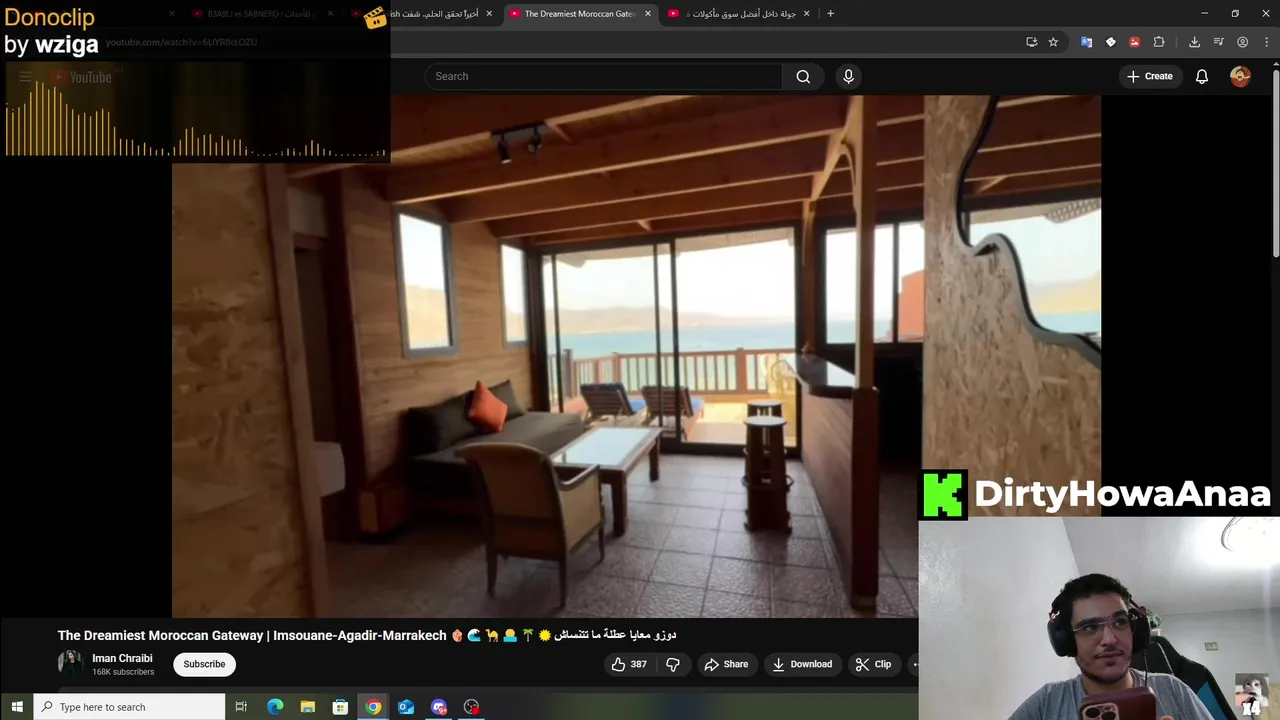Click the install app icon in address bar

tap(1031, 42)
